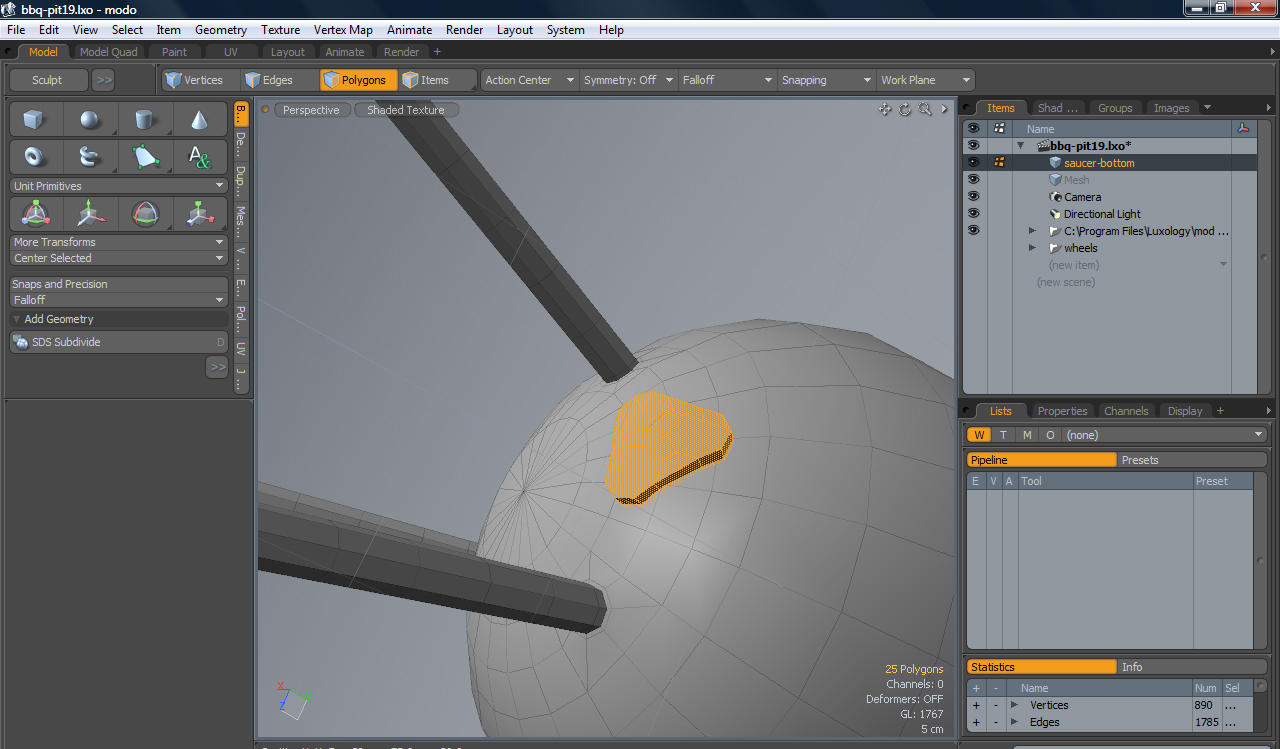
Task: Open the More Transforms dropdown
Action: tap(119, 242)
